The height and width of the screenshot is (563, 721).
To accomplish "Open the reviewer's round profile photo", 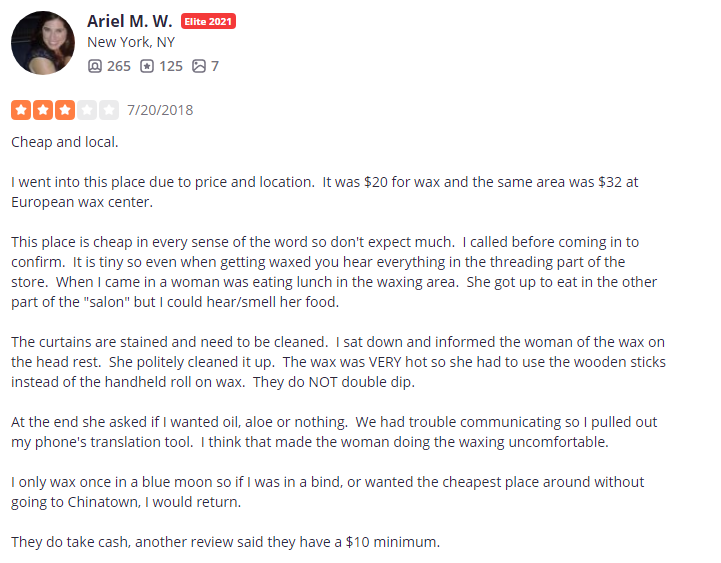I will [42, 43].
